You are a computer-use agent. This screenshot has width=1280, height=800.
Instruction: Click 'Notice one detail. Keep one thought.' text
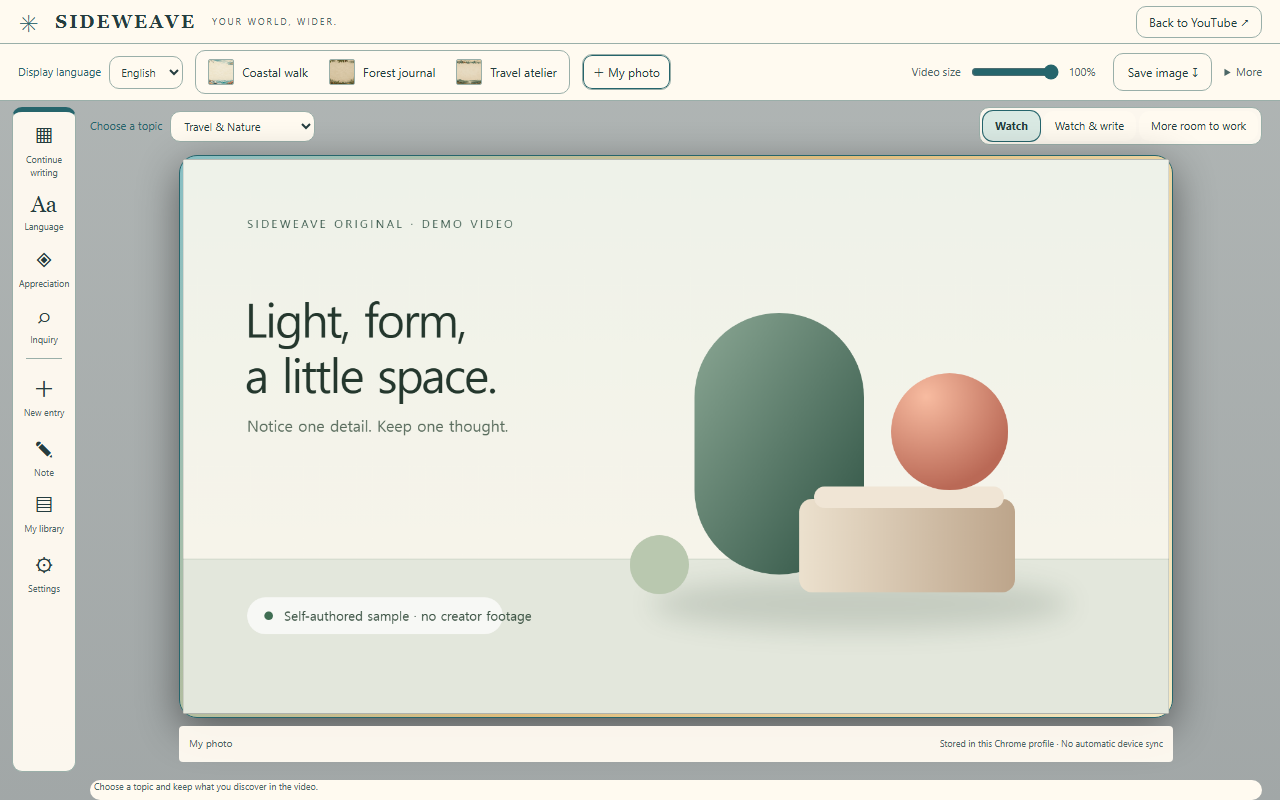[378, 427]
